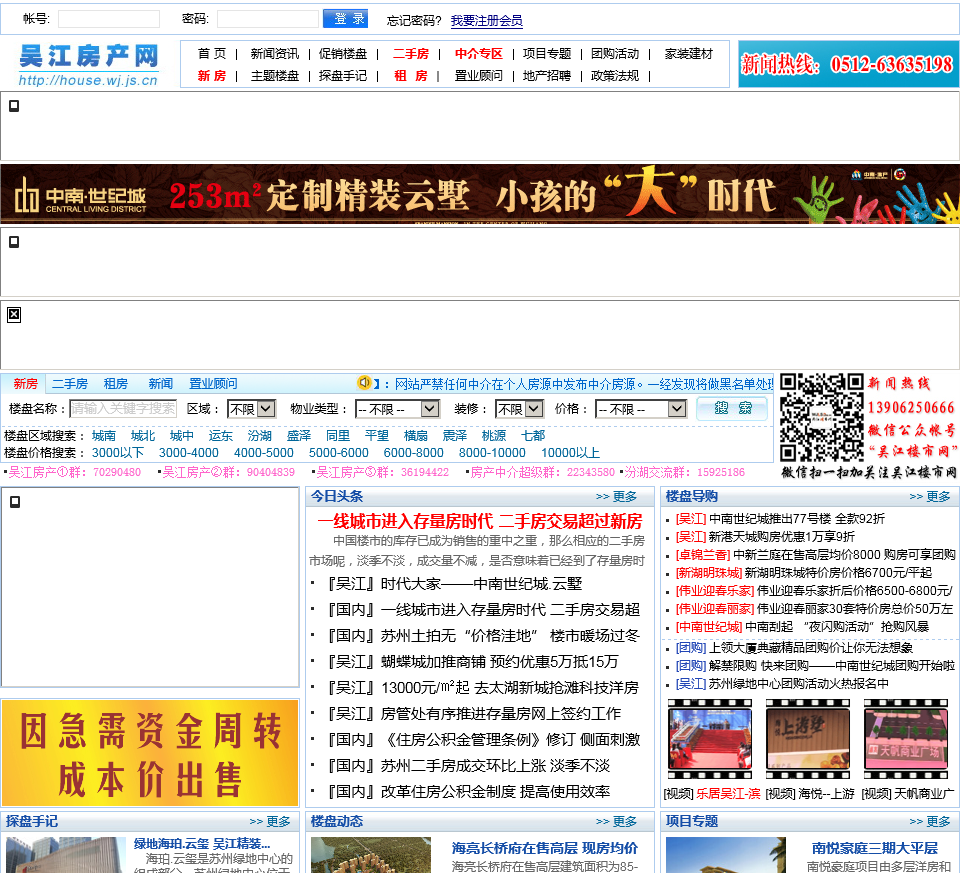960x873 pixels.
Task: Filter by 七都 region link
Action: [x=533, y=436]
